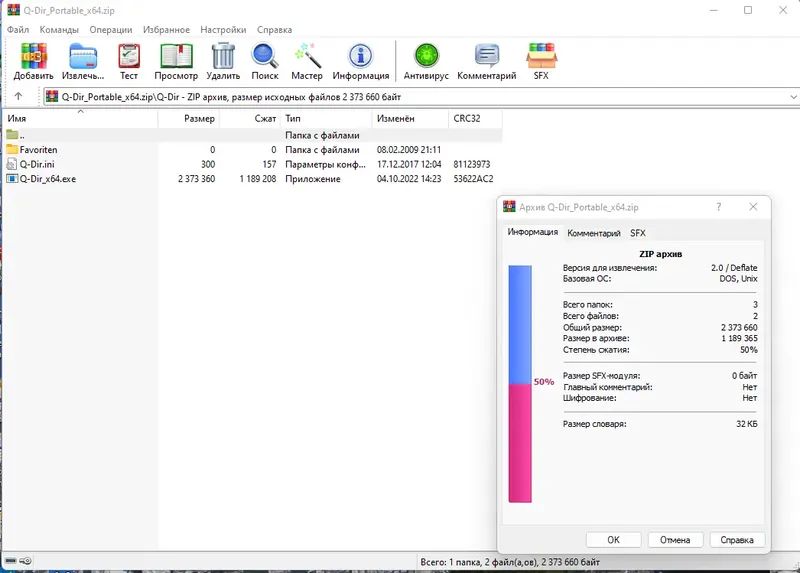Click the Приложение type cell

(313, 179)
